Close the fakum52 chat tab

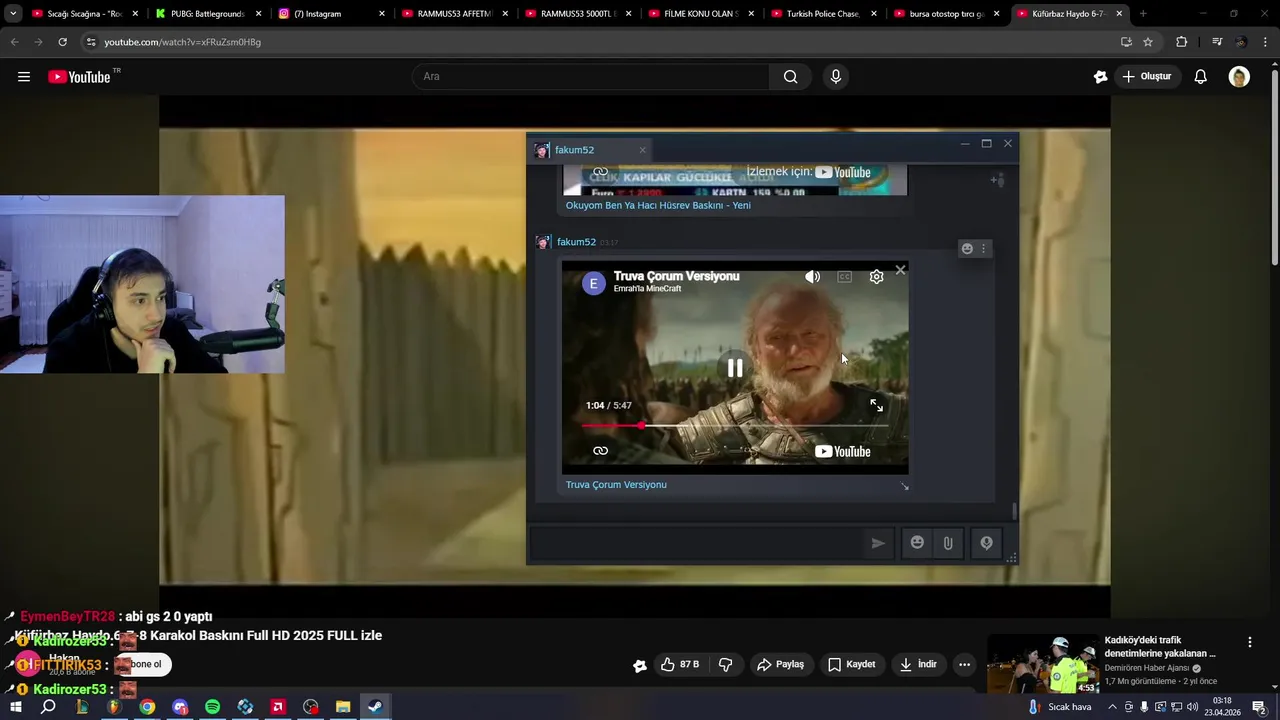(642, 150)
